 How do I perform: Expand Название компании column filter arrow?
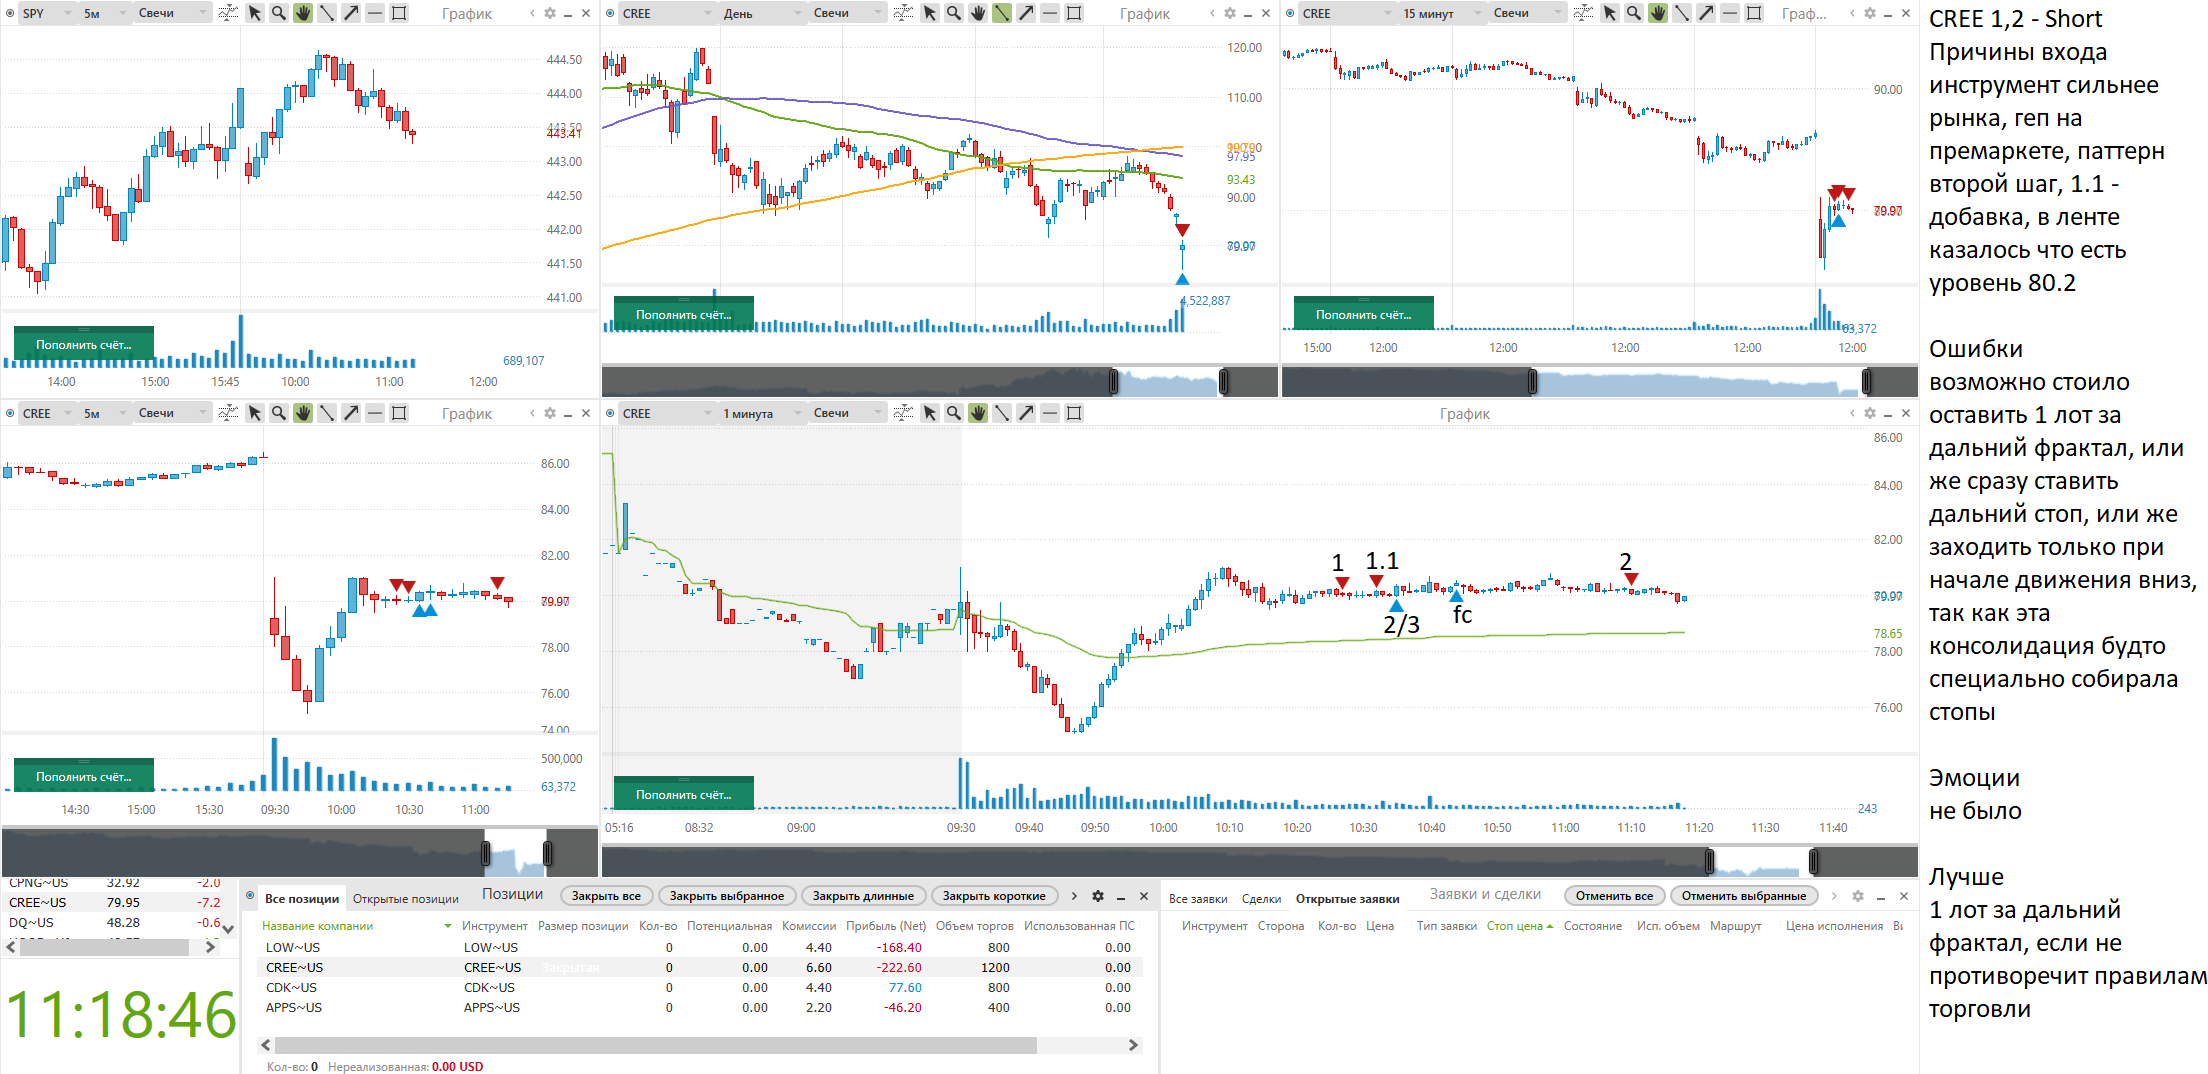tap(447, 926)
